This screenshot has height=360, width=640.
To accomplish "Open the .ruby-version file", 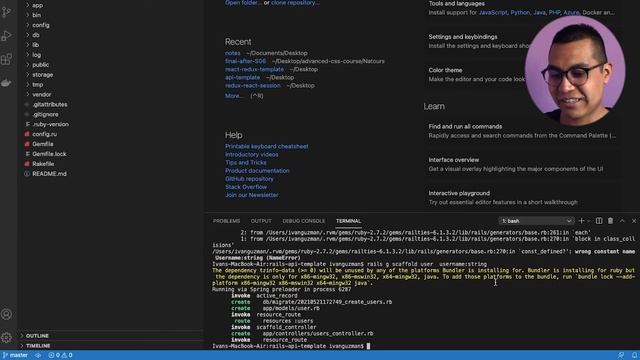I will 50,124.
